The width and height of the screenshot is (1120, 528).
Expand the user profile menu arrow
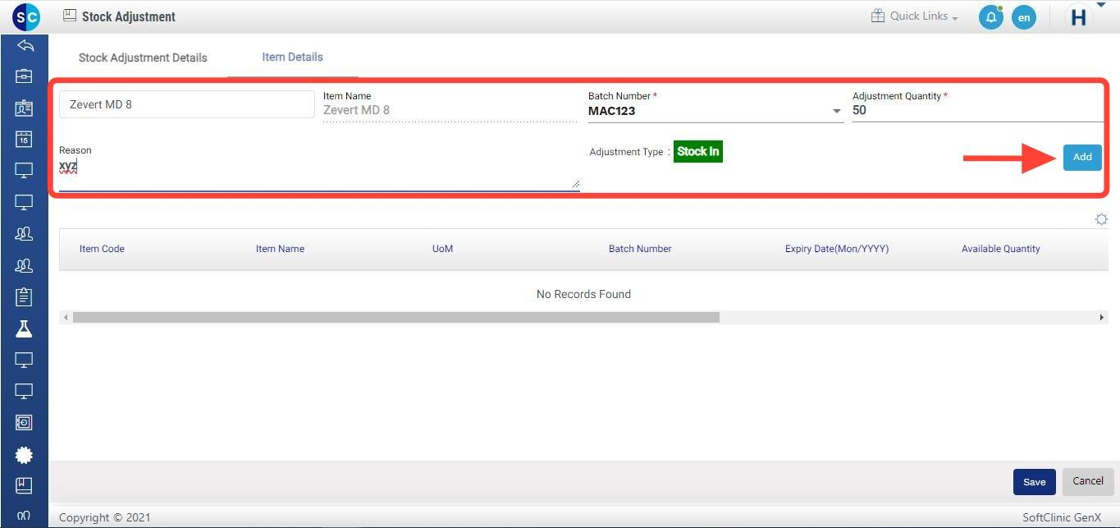[x=1101, y=6]
